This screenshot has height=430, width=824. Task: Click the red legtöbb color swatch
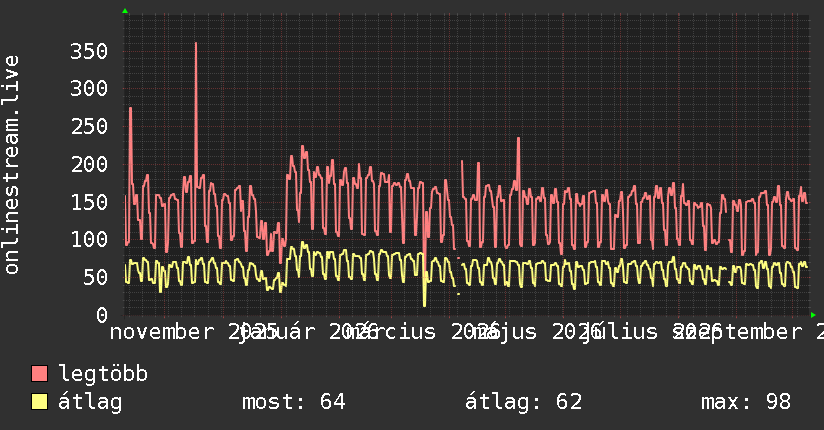tap(39, 373)
